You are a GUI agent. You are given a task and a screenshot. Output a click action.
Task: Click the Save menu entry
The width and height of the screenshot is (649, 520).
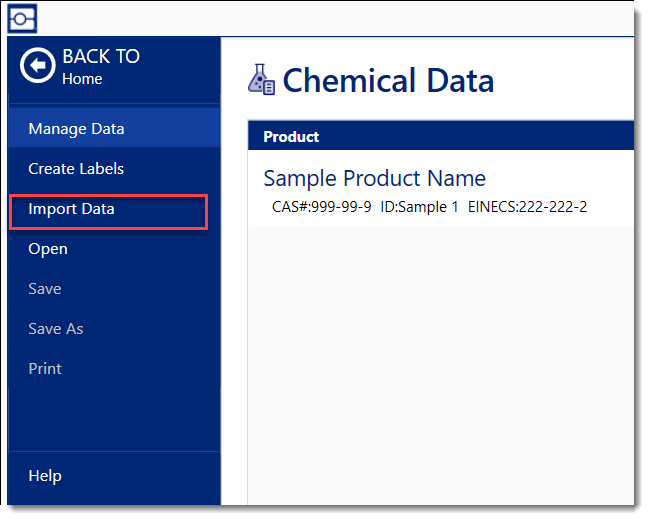(x=45, y=289)
